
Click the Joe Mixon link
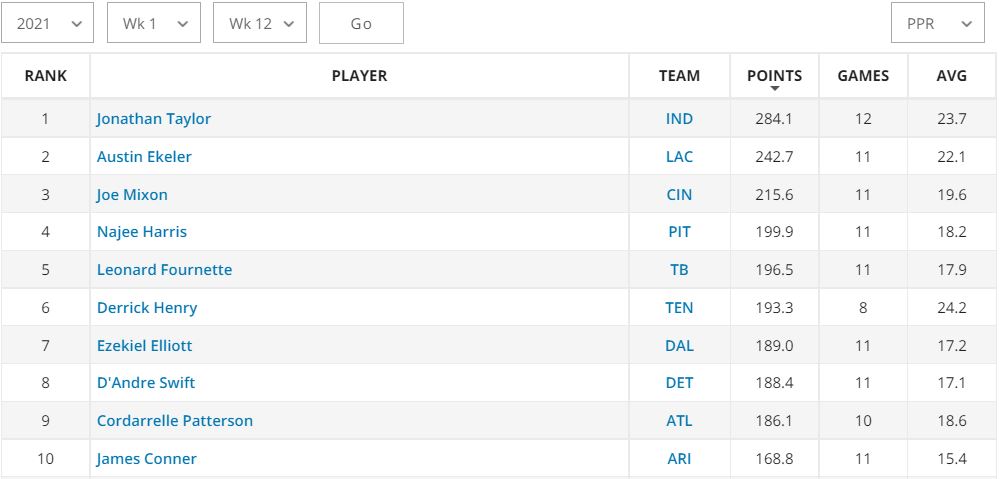(x=132, y=195)
